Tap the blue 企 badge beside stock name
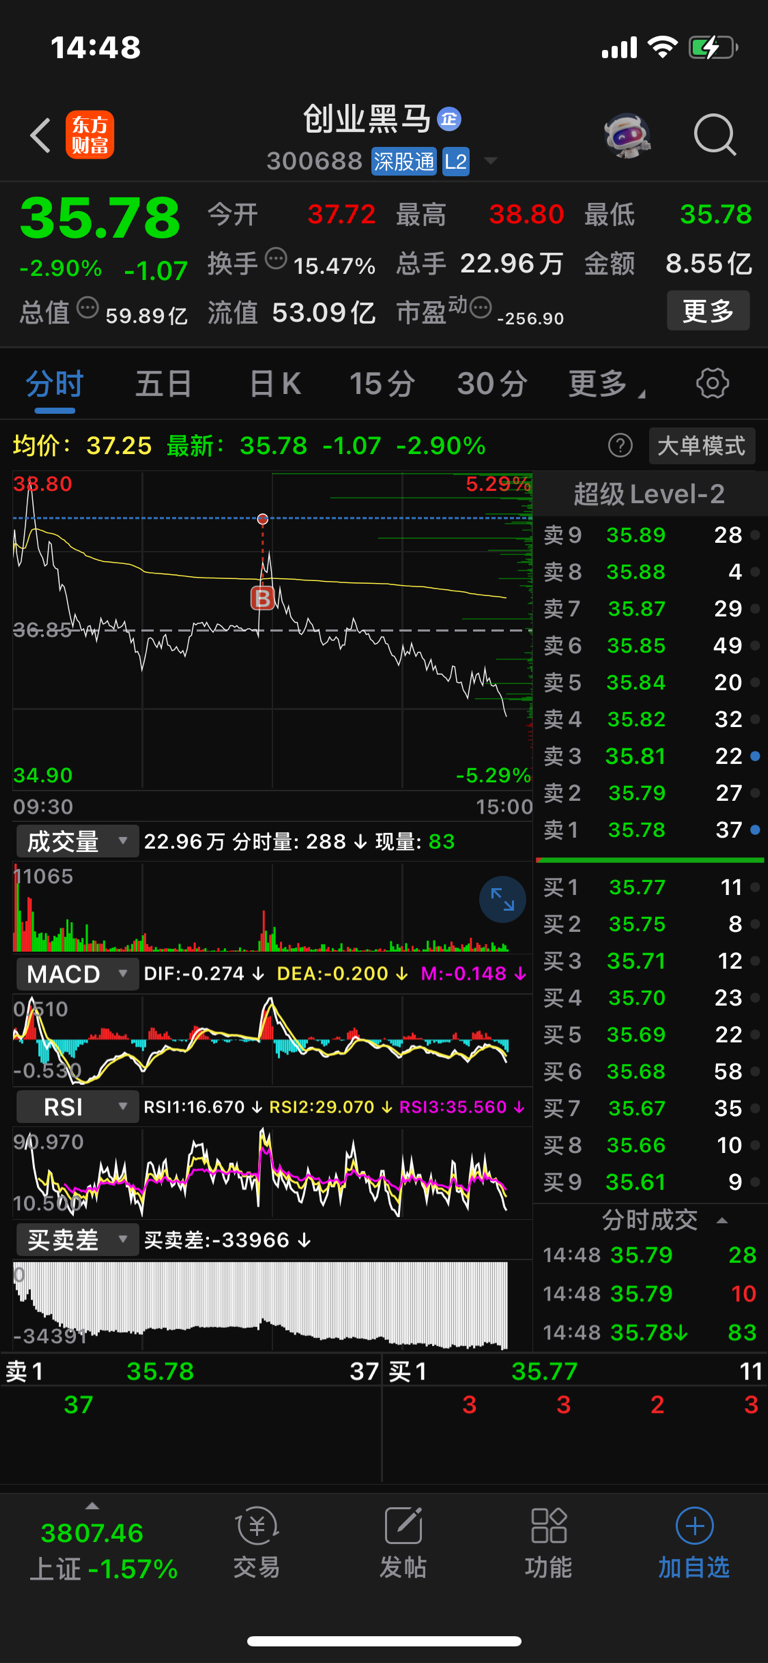This screenshot has height=1663, width=768. click(x=449, y=119)
